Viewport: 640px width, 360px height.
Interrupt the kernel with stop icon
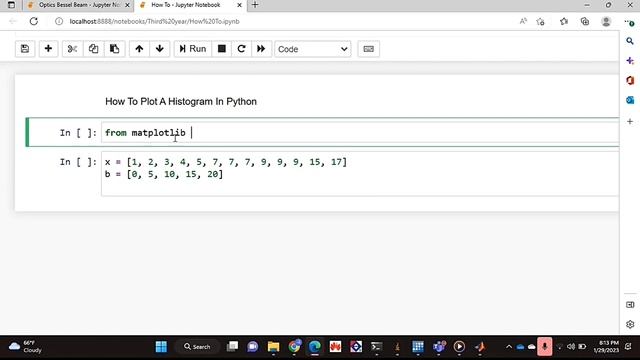tap(222, 49)
